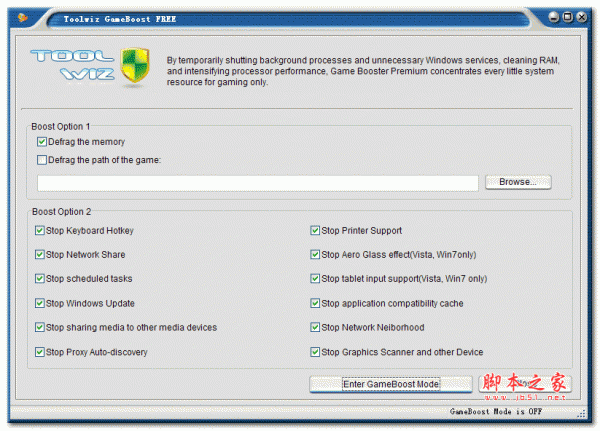Viewport: 600px width, 431px height.
Task: Toggle Stop Windows Update option
Action: 39,304
